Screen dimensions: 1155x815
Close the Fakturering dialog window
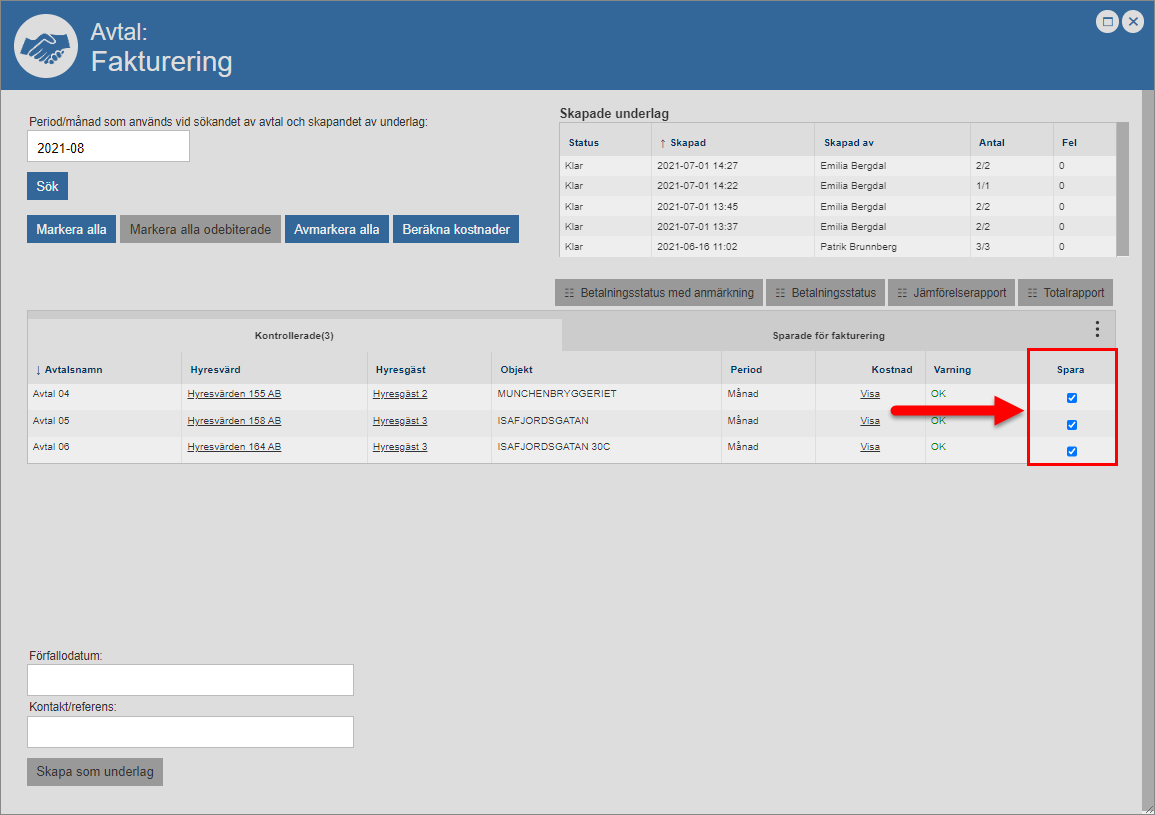[1133, 21]
